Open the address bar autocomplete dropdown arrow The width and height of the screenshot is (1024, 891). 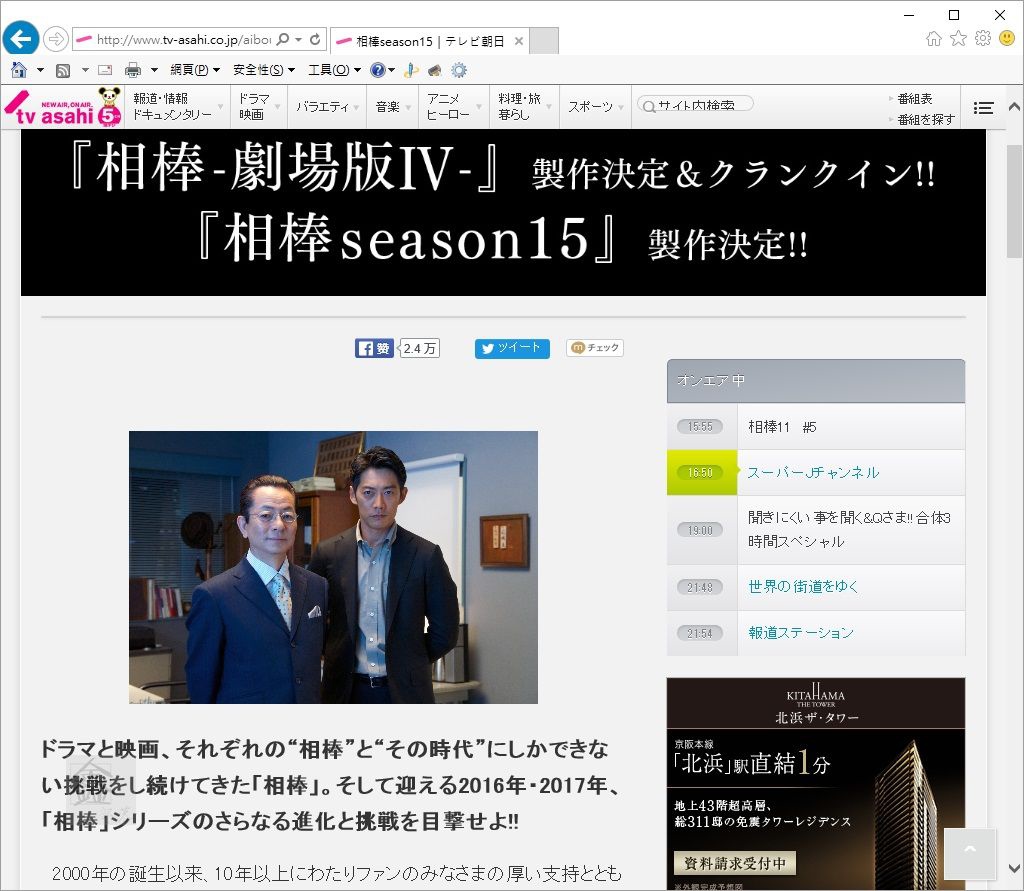pos(298,39)
